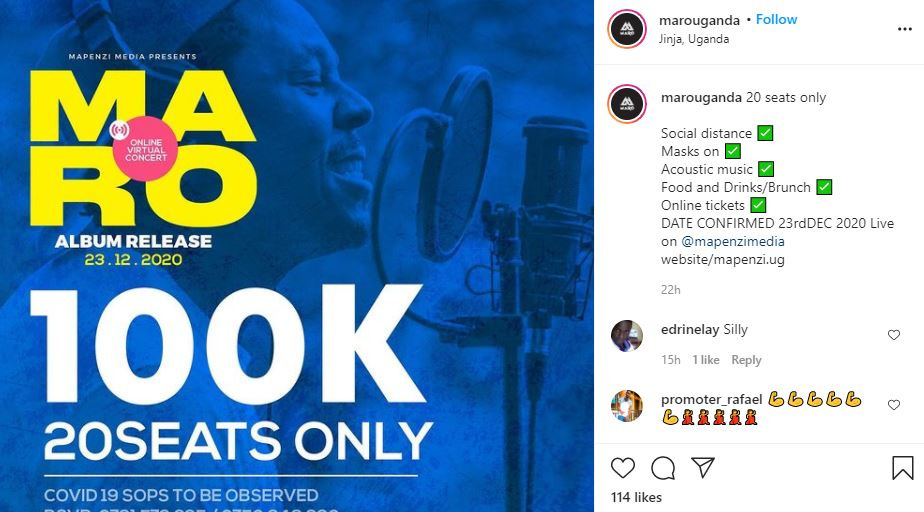Image resolution: width=924 pixels, height=512 pixels.
Task: Like promoter_rafael's comment heart
Action: pyautogui.click(x=894, y=405)
